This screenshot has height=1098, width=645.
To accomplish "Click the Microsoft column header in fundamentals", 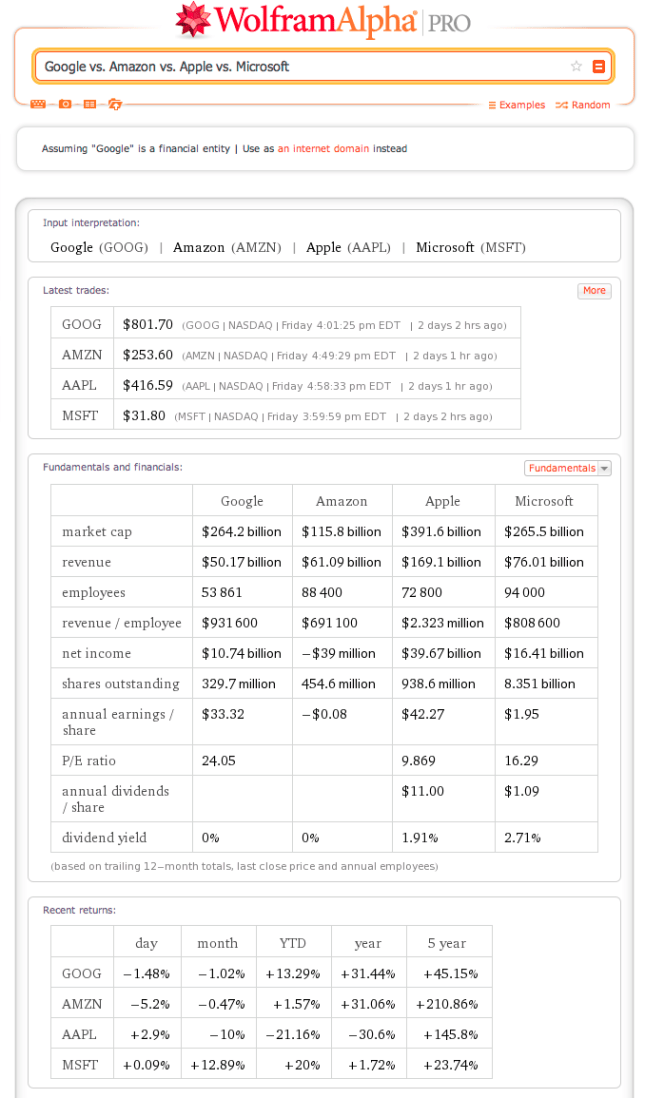I will point(544,501).
